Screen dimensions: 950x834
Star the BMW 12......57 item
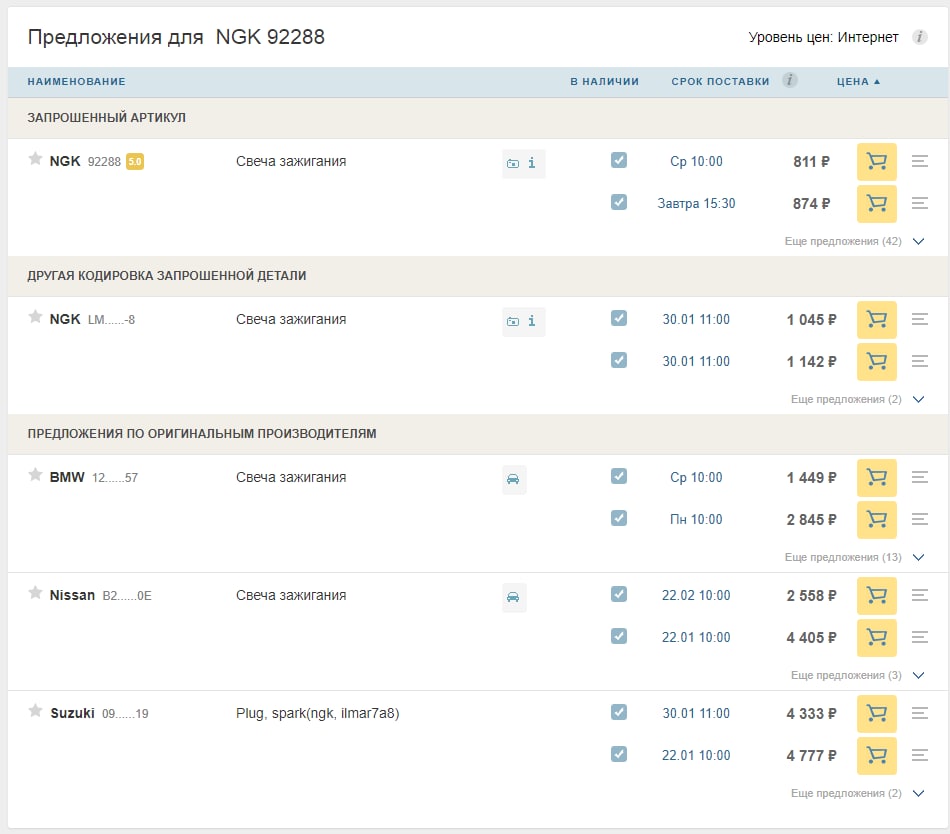point(35,475)
